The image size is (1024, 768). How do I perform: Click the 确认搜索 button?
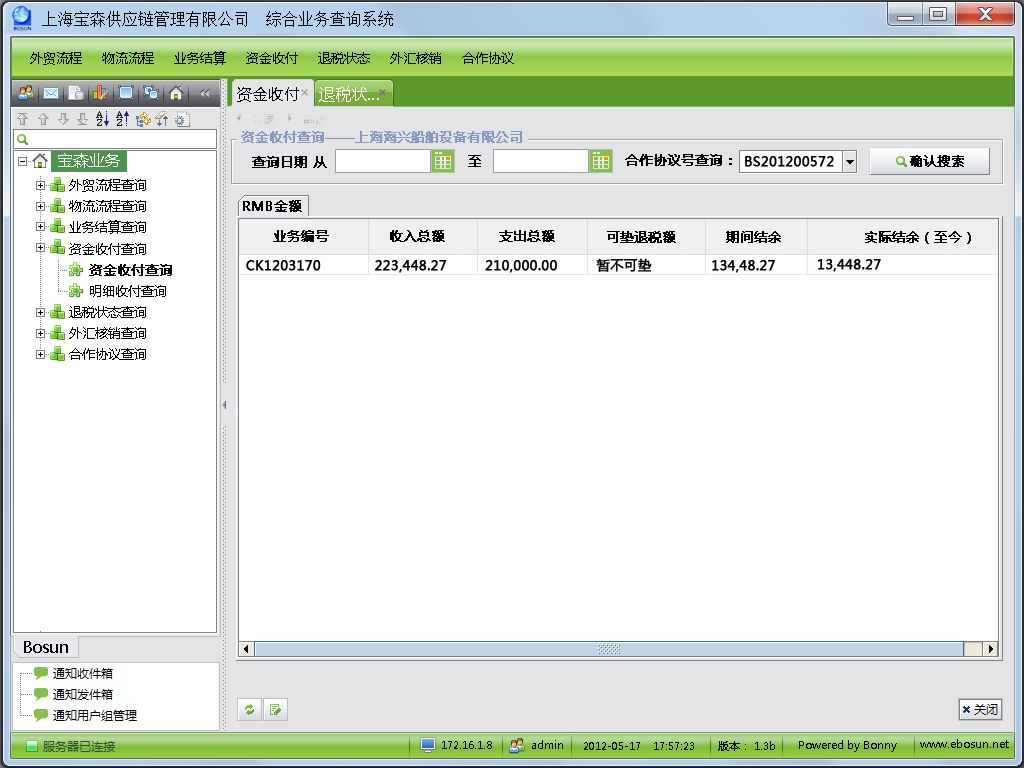(x=929, y=161)
